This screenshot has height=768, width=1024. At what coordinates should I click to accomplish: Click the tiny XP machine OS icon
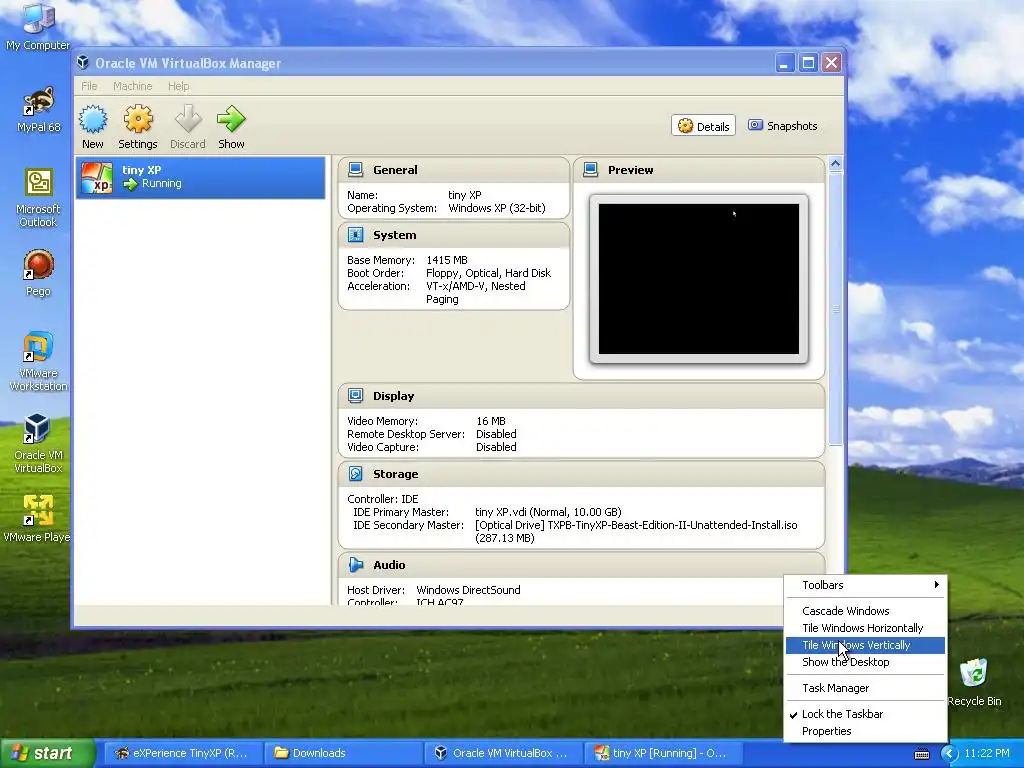97,177
